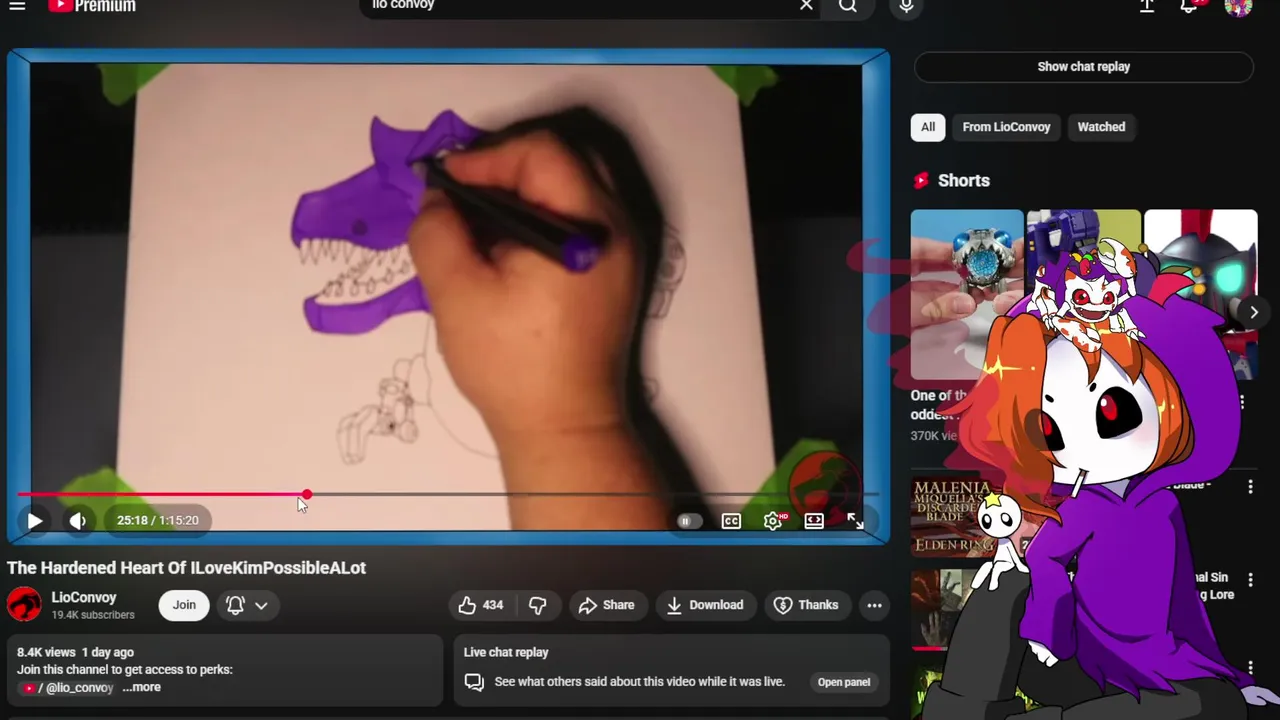Enter fullscreen mode
Viewport: 1280px width, 720px height.
click(855, 521)
